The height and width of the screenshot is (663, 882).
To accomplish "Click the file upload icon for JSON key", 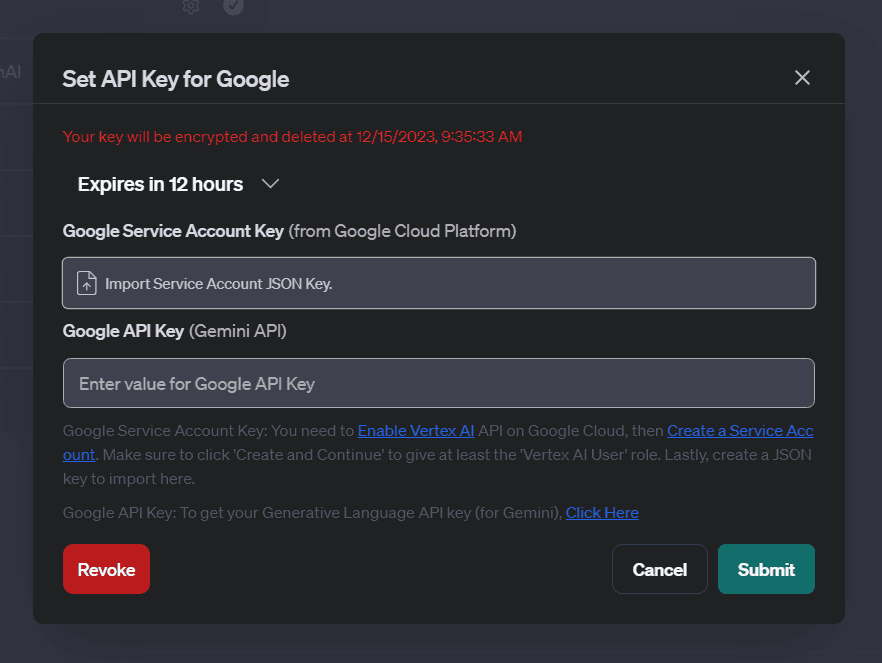I will pos(87,283).
